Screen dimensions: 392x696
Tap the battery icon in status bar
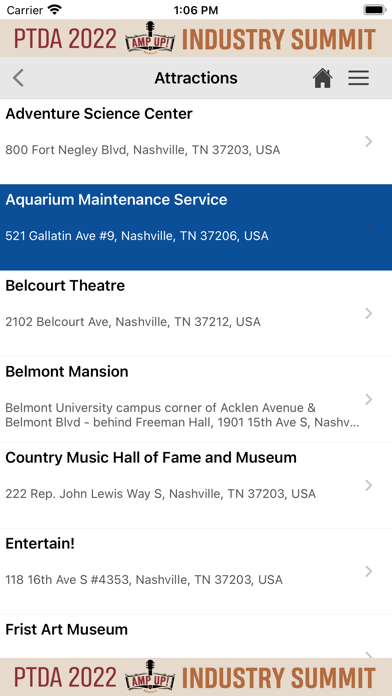(x=375, y=10)
